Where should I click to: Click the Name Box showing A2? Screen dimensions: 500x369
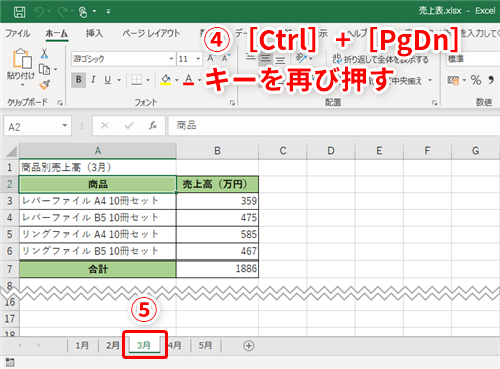coord(32,126)
